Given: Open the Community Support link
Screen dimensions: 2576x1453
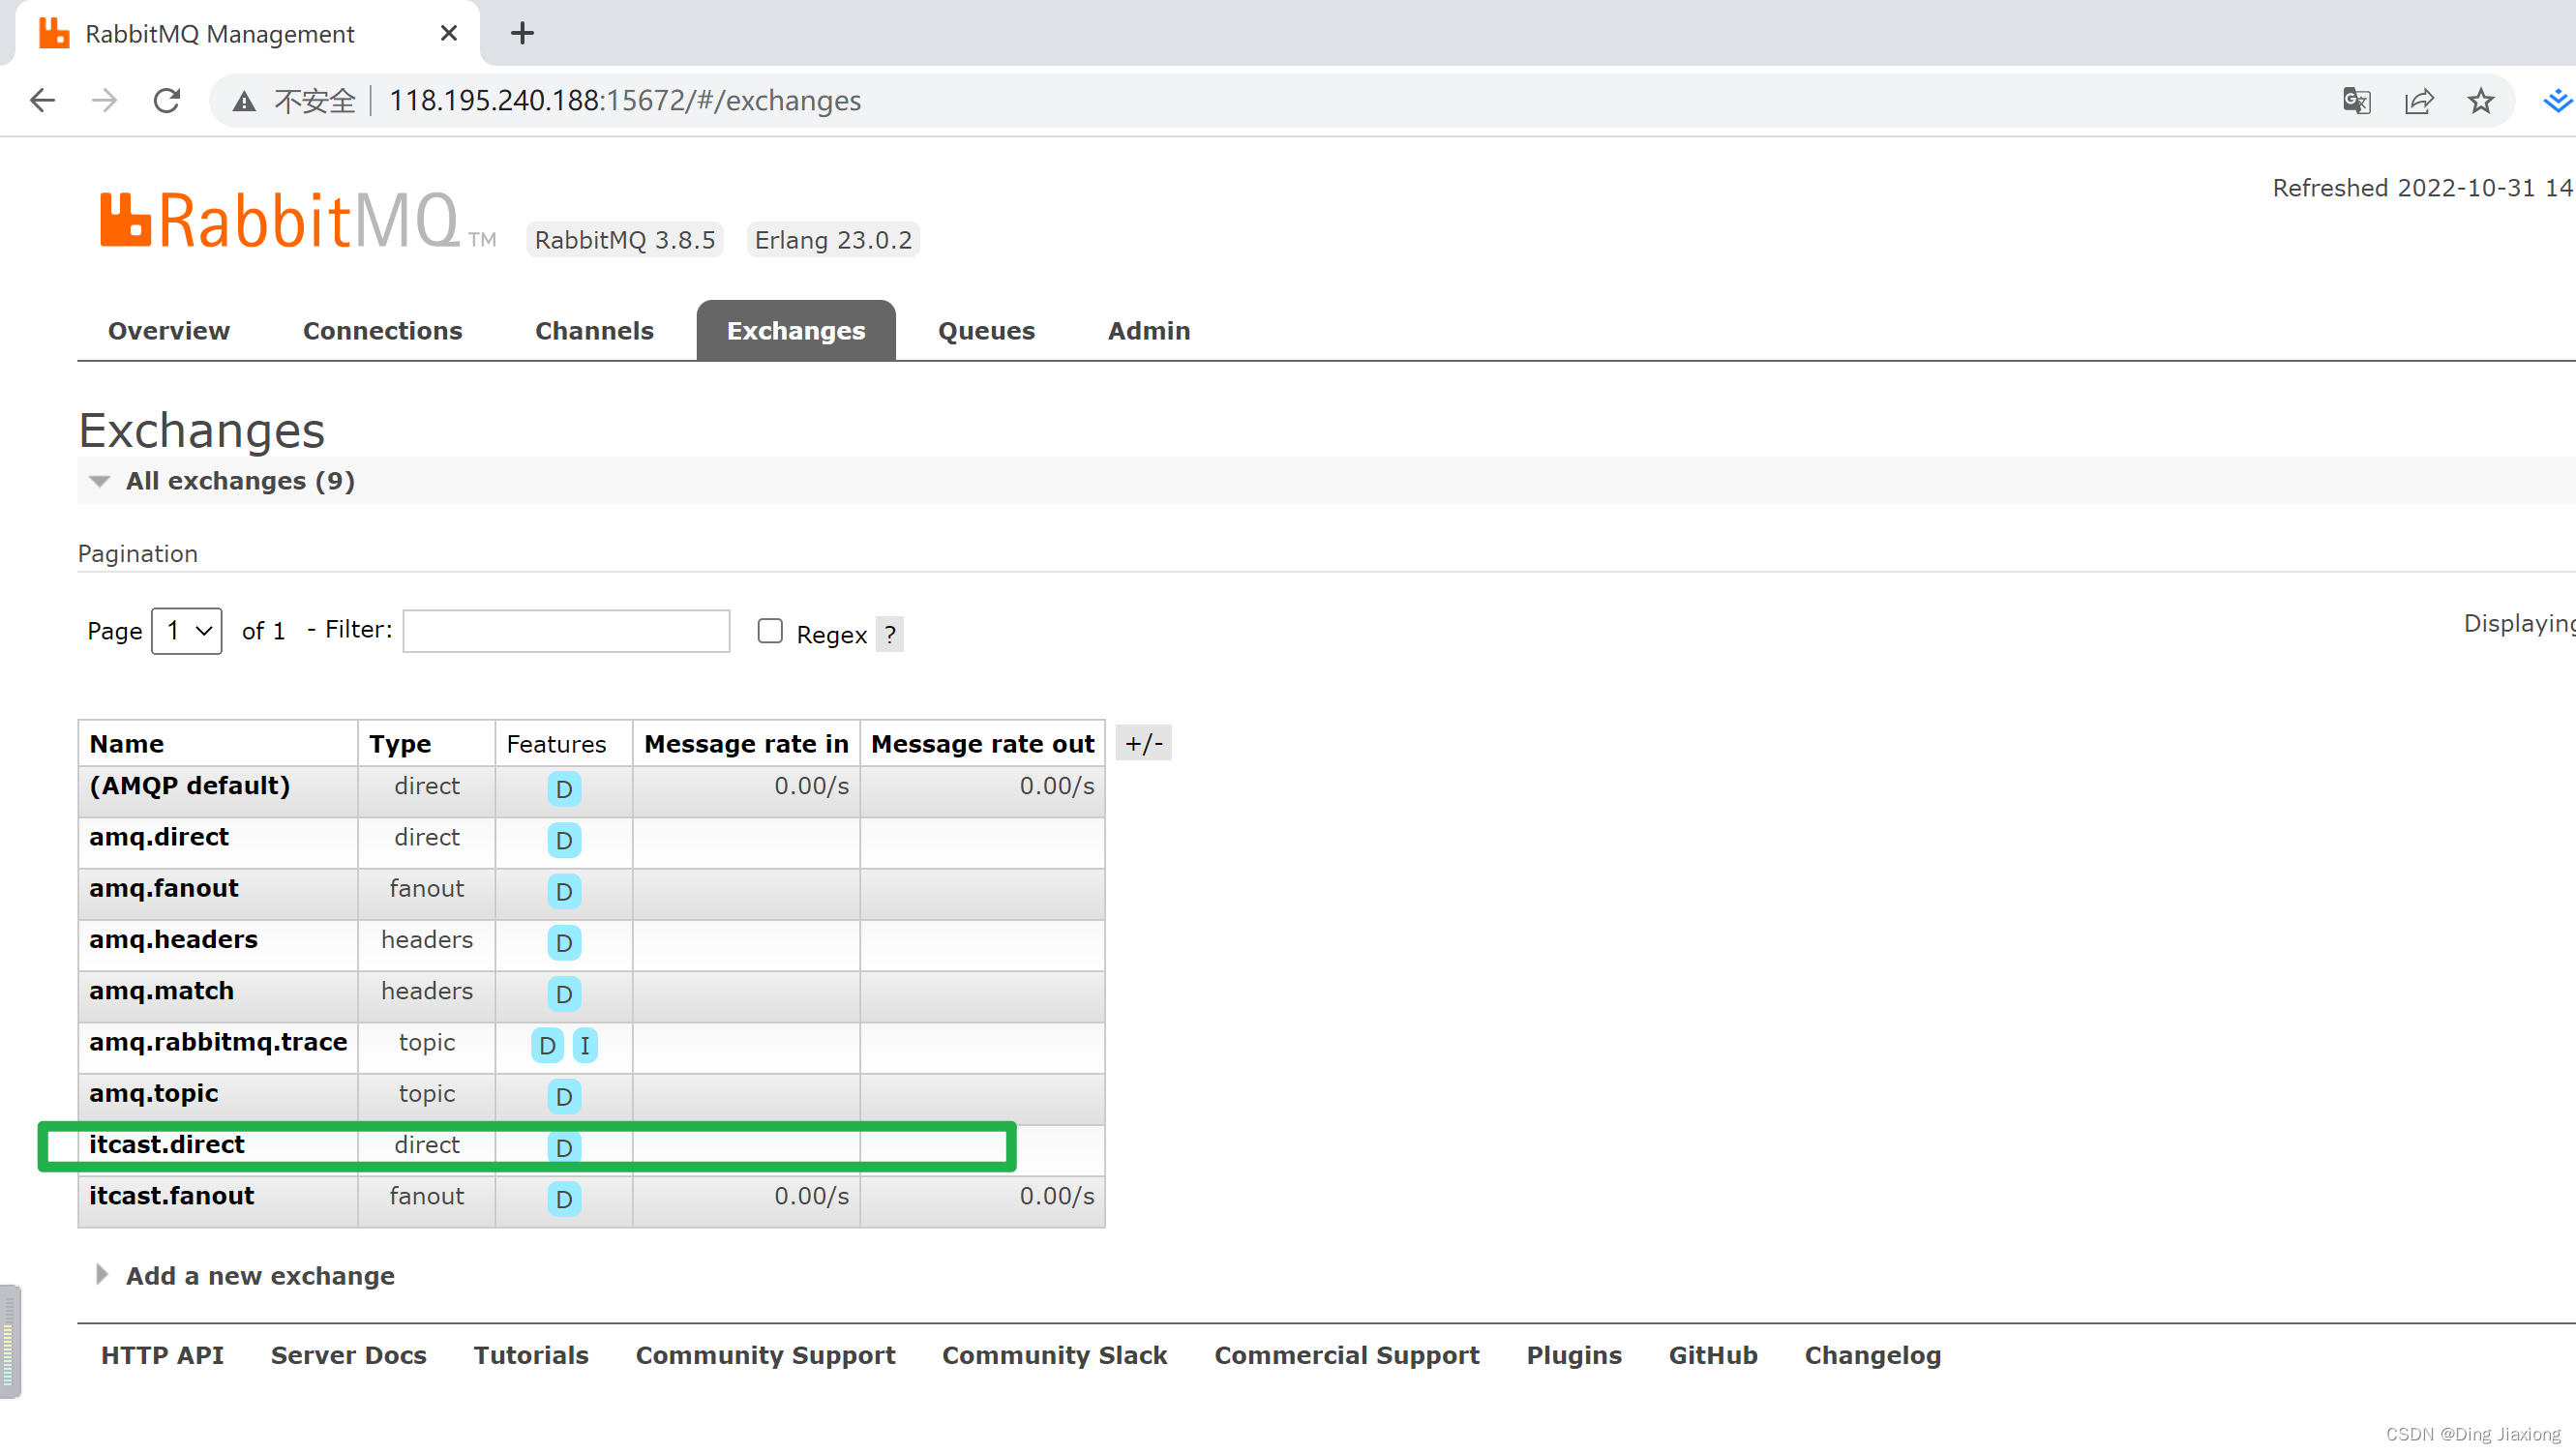Looking at the screenshot, I should pyautogui.click(x=765, y=1355).
